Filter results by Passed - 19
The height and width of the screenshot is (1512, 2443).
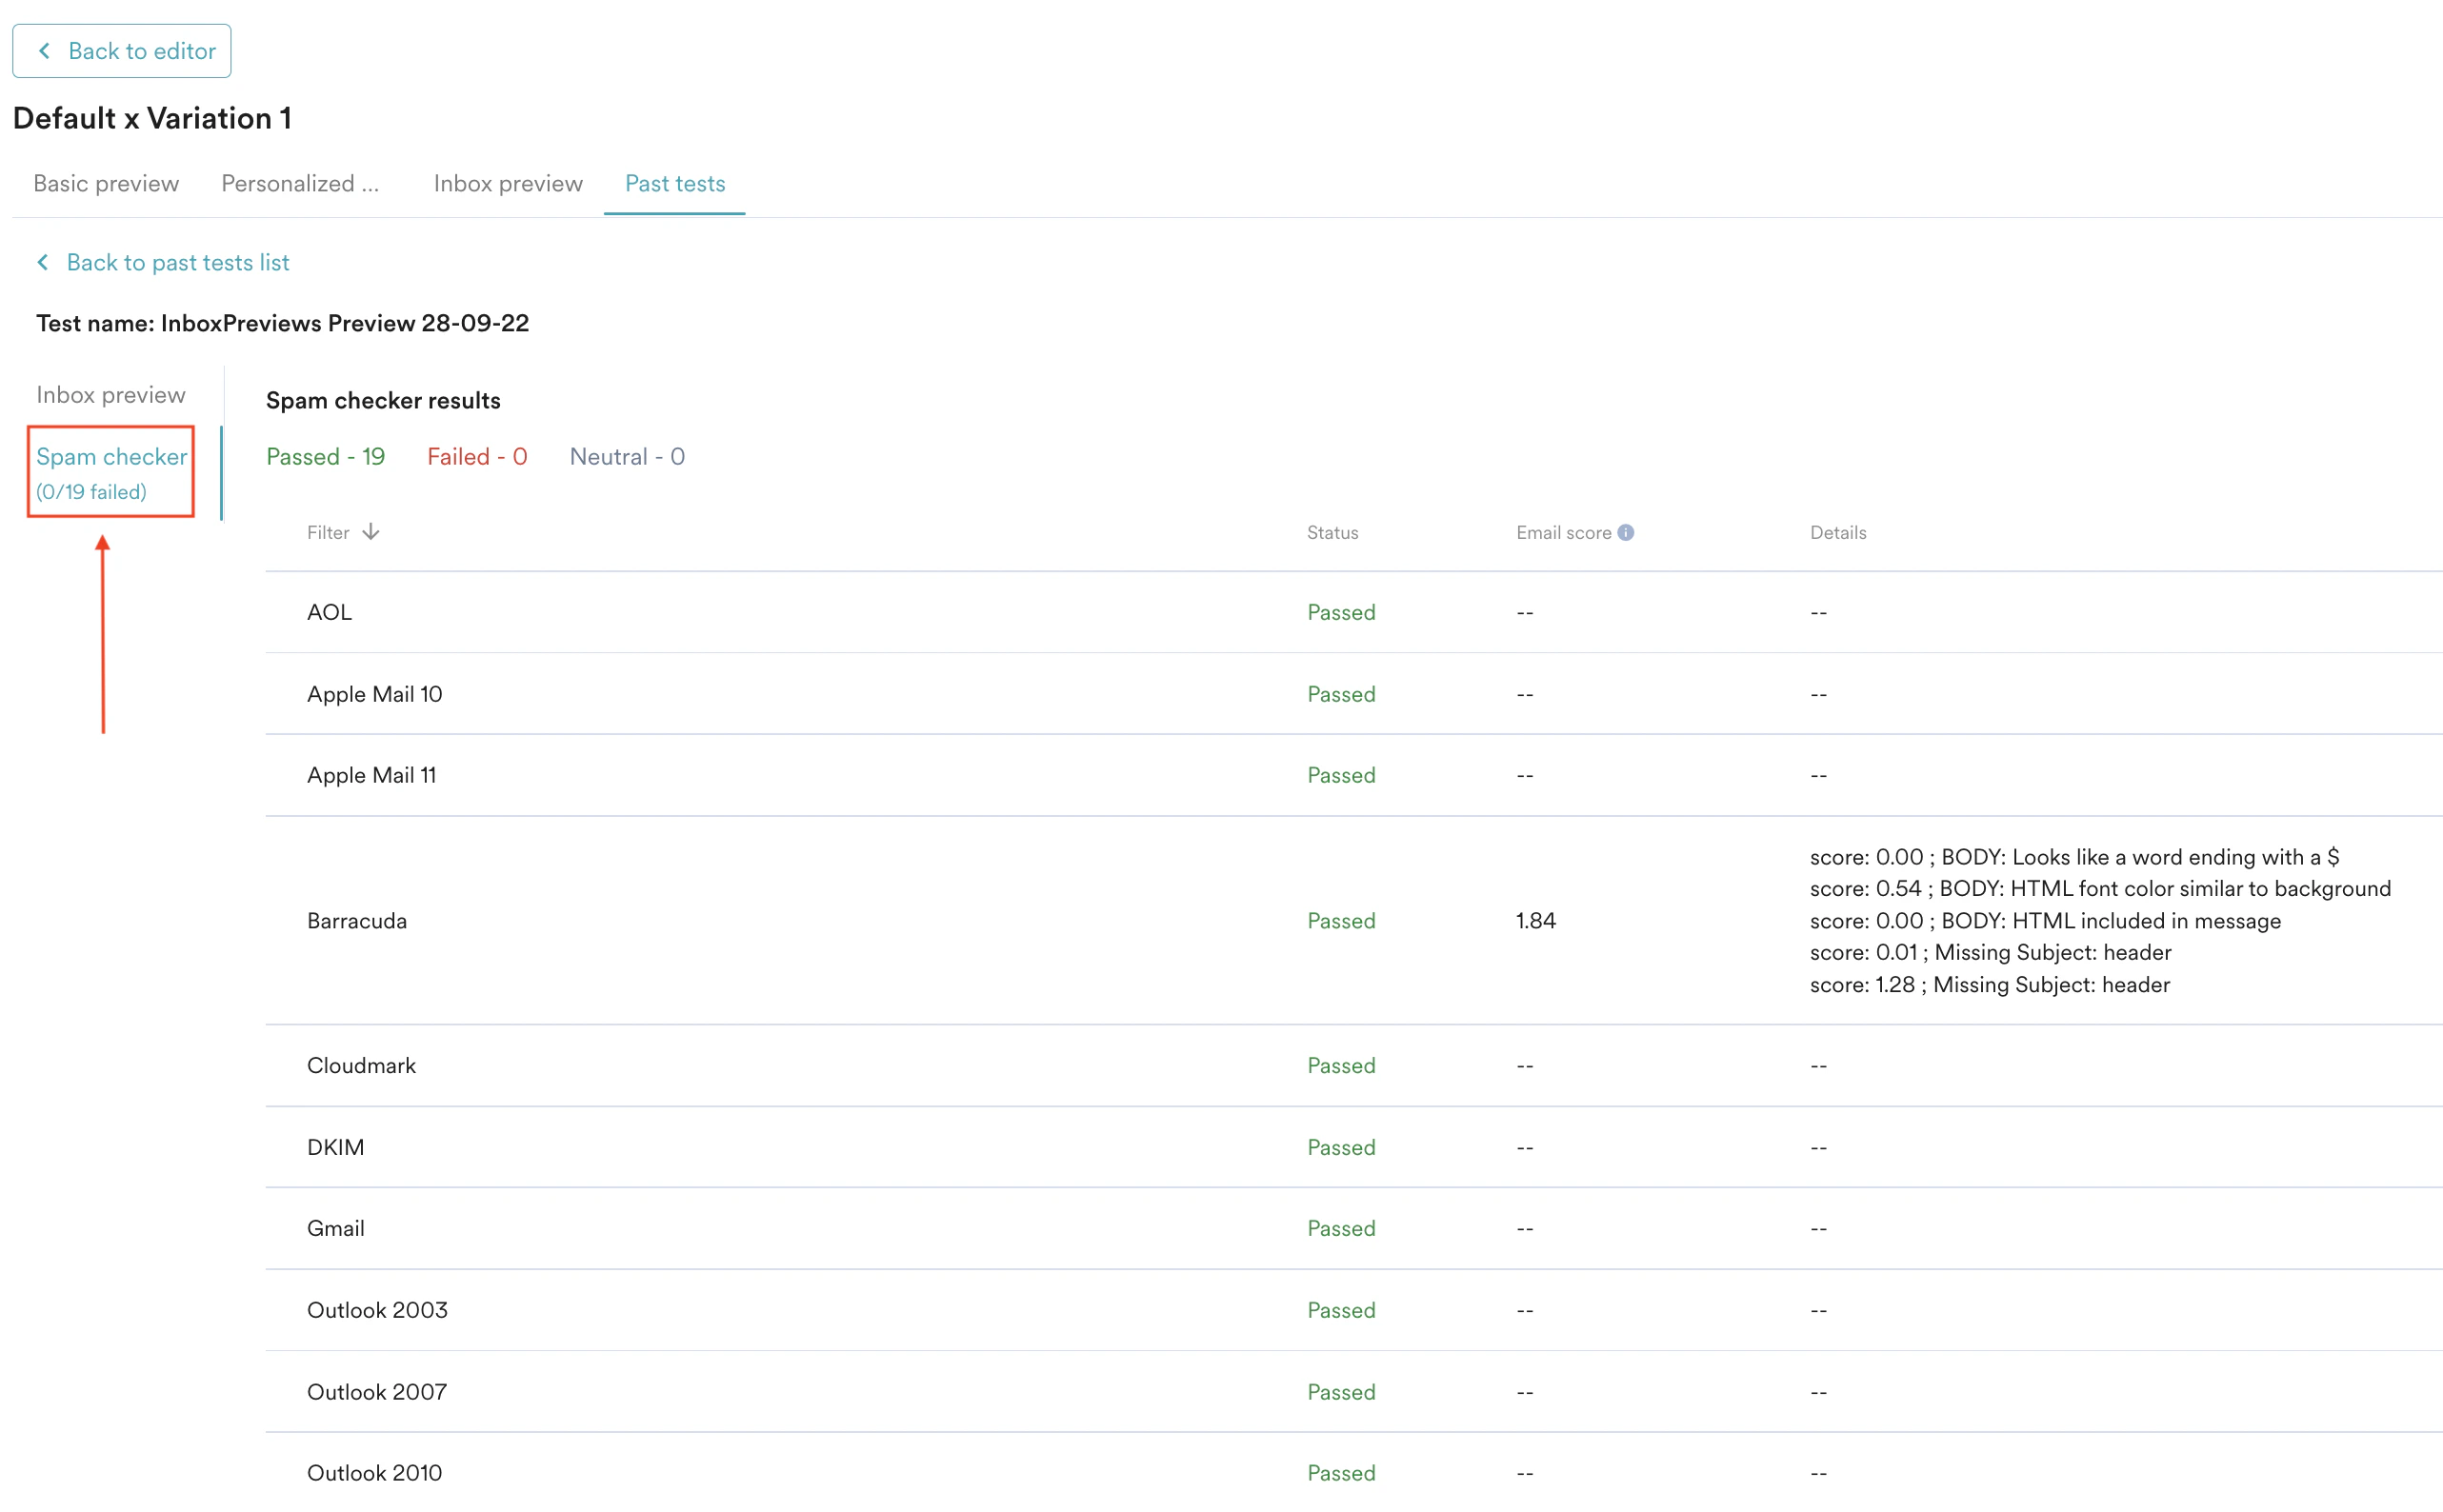click(325, 456)
